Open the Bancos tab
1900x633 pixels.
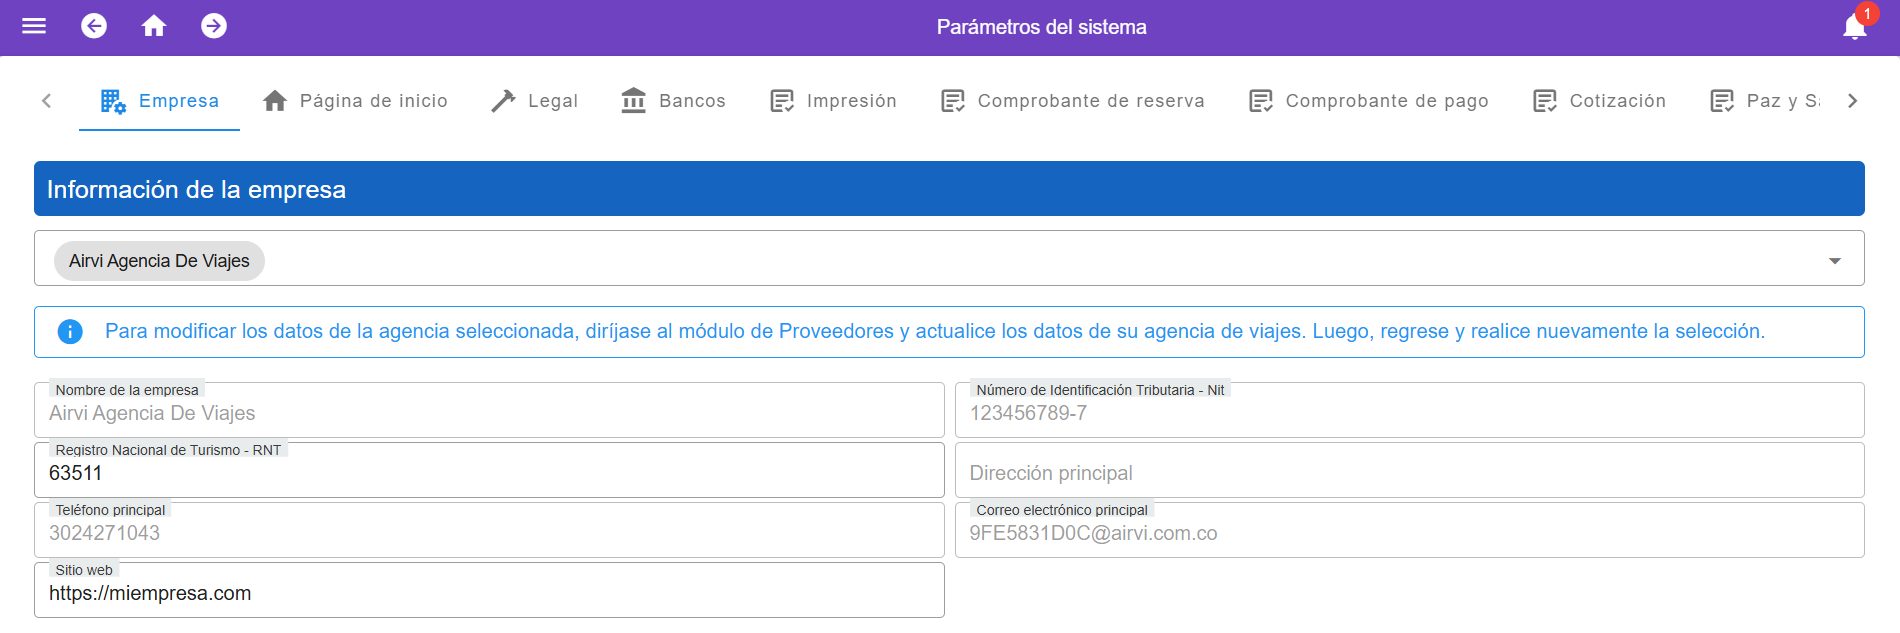(x=673, y=101)
